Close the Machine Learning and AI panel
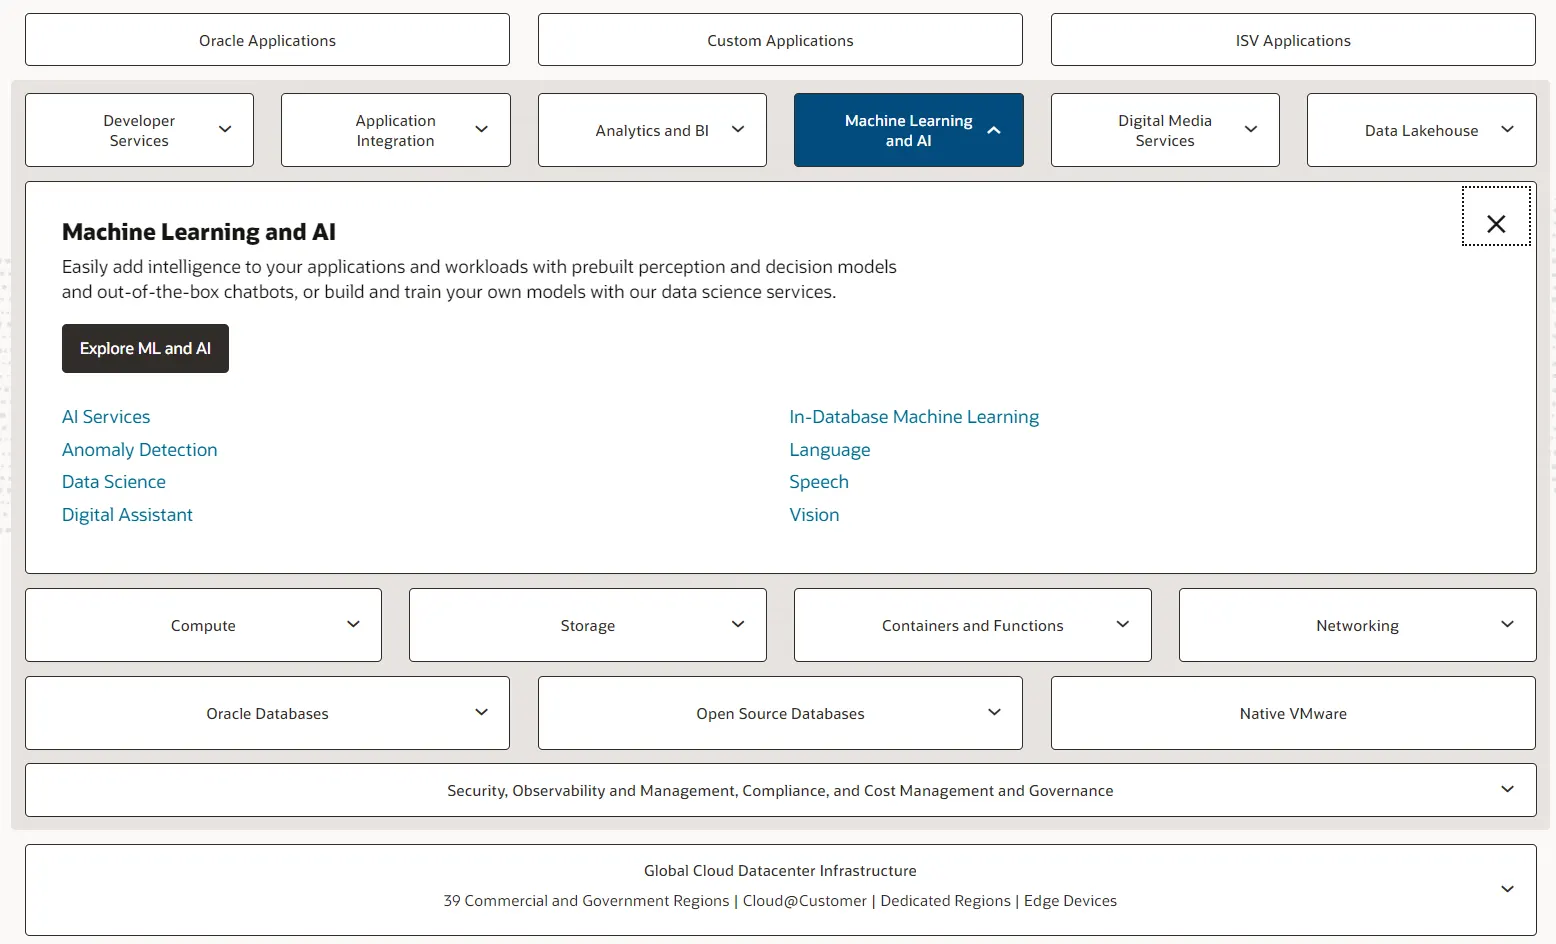Image resolution: width=1556 pixels, height=944 pixels. [x=1496, y=217]
